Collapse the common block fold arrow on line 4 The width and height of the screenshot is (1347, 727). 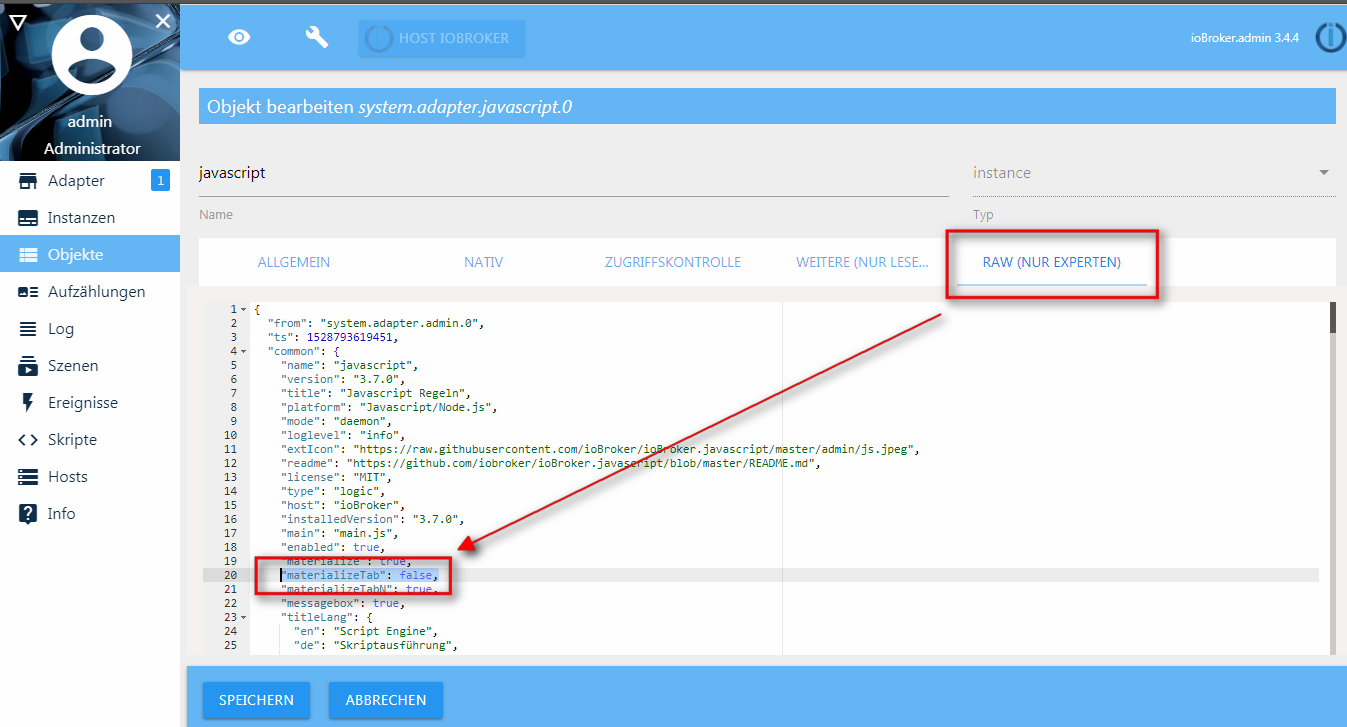pos(244,352)
